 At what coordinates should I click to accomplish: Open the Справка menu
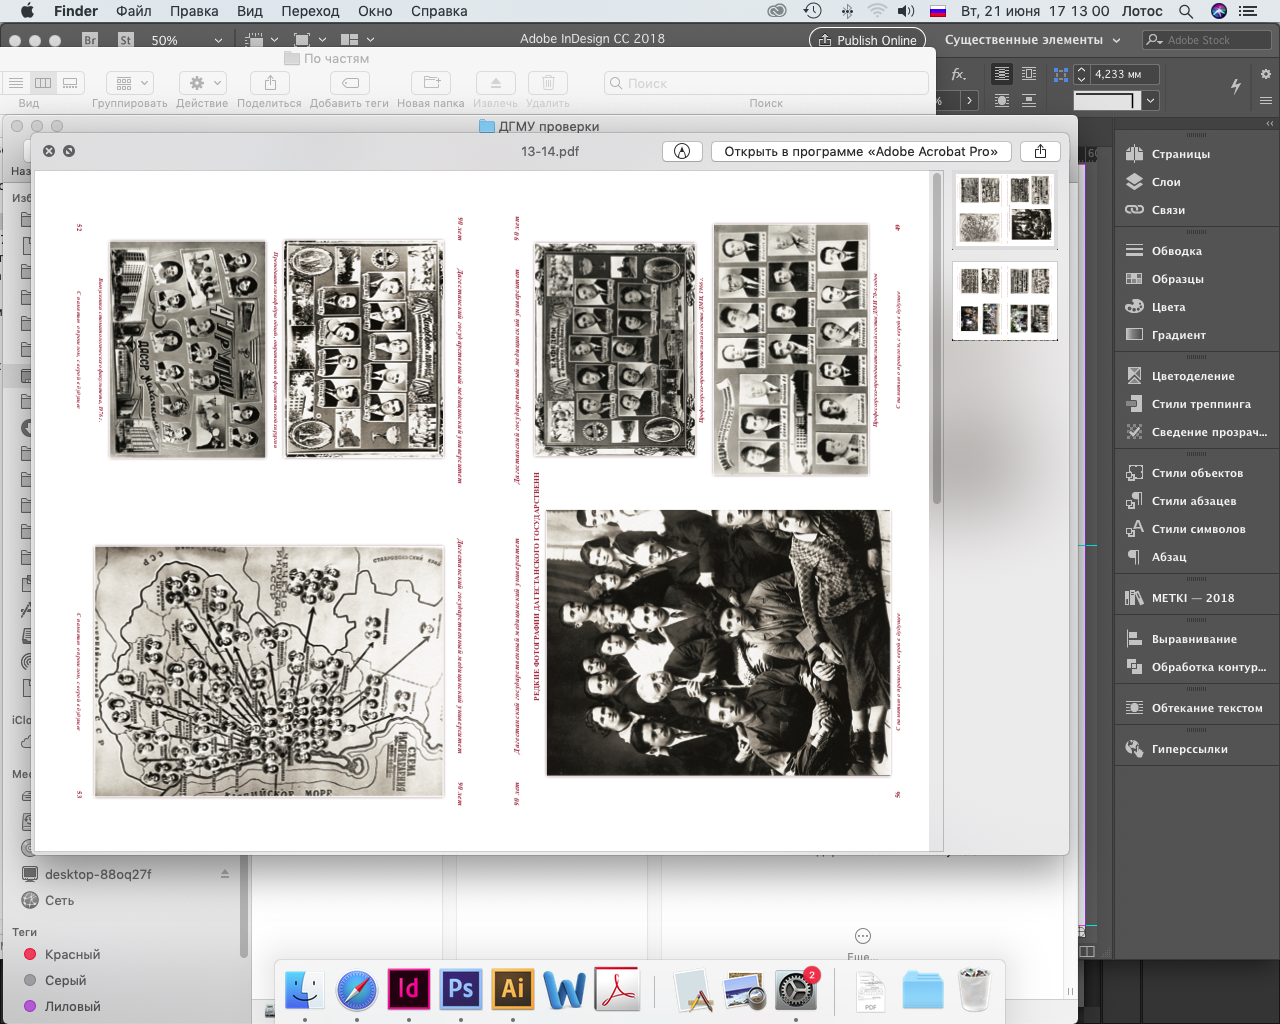click(x=439, y=11)
